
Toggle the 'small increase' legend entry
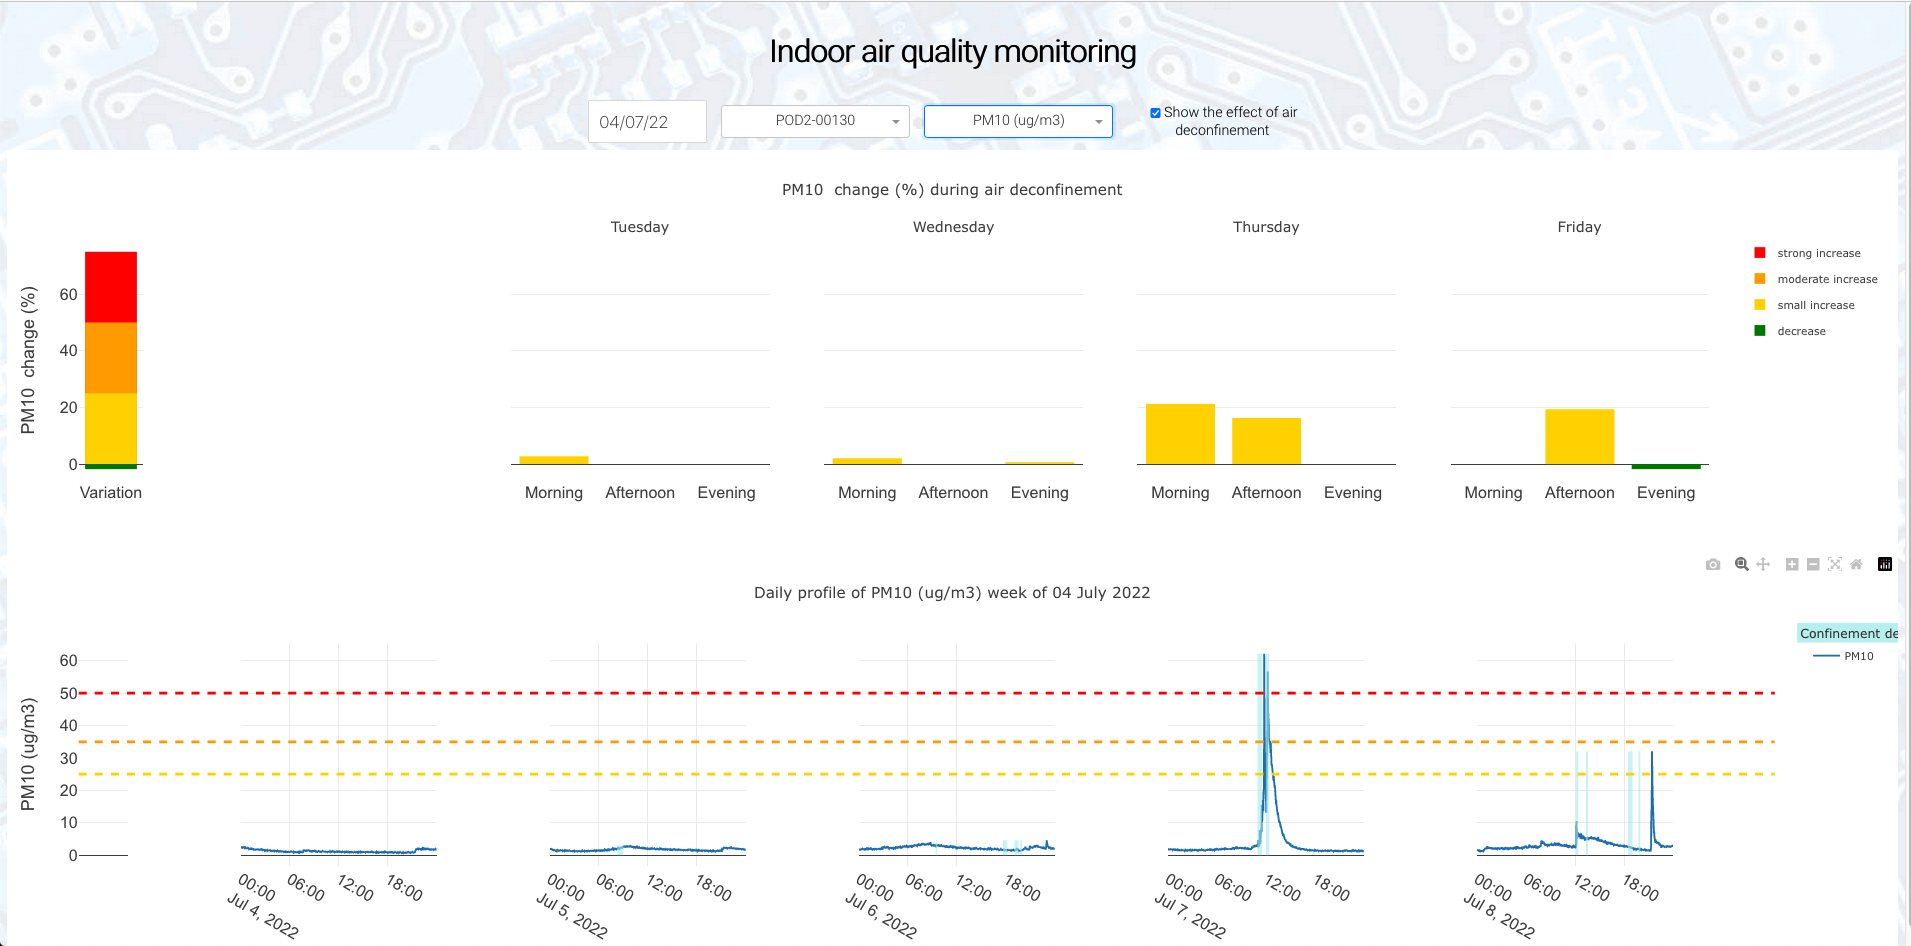(x=1805, y=305)
